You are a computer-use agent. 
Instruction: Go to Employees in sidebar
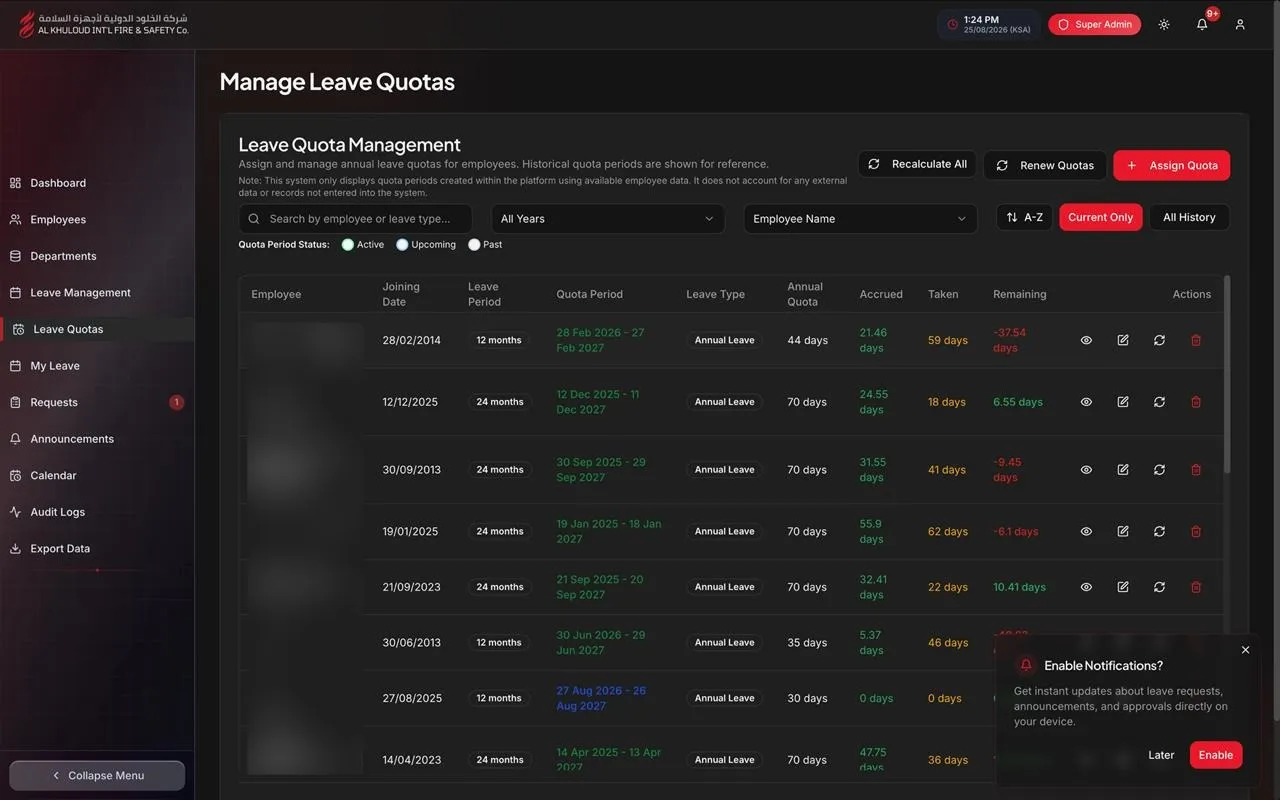coord(97,219)
